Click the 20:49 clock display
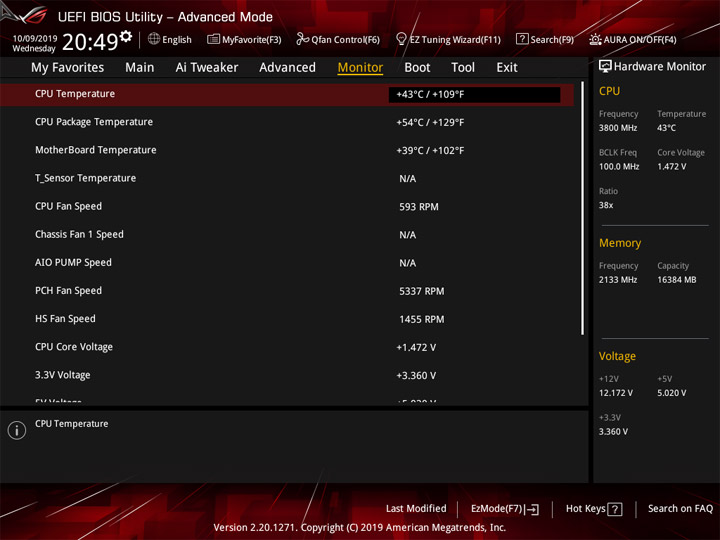Image resolution: width=720 pixels, height=540 pixels. pos(90,42)
